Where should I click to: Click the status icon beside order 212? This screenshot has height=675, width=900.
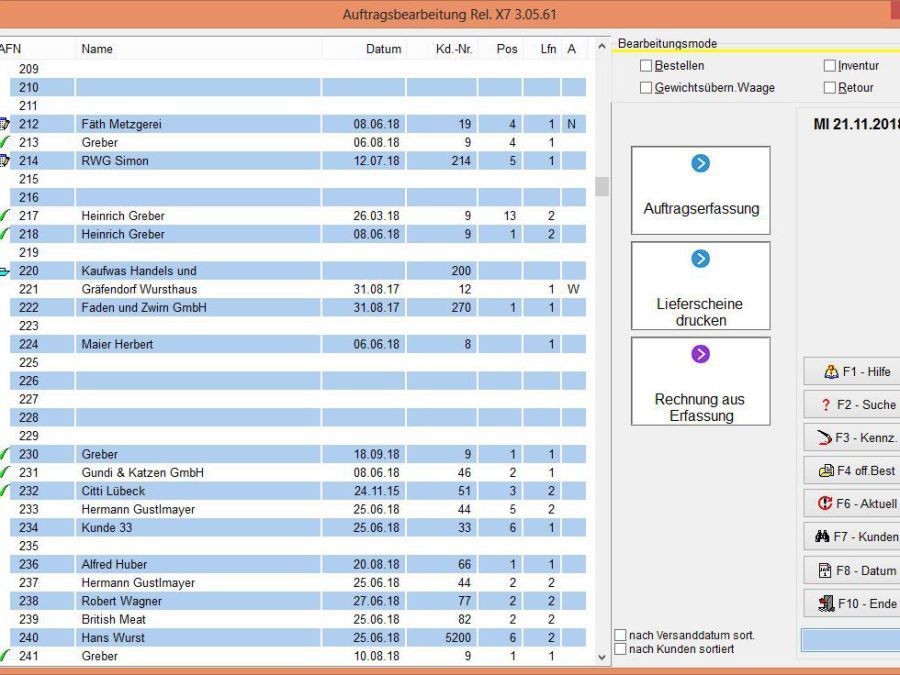pyautogui.click(x=4, y=124)
